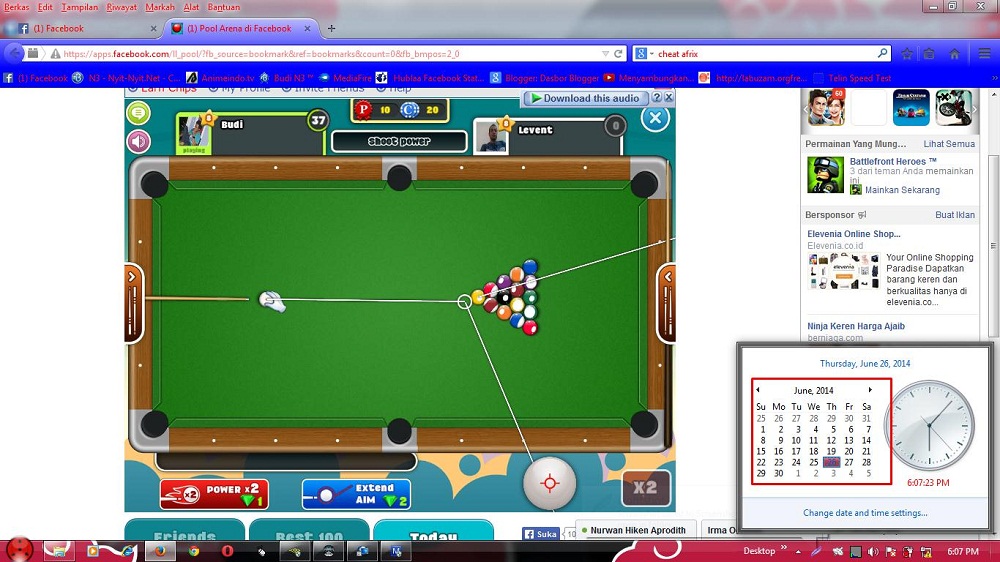Screen dimensions: 1000x562
Task: Click the Facebook Suka like button
Action: point(541,534)
